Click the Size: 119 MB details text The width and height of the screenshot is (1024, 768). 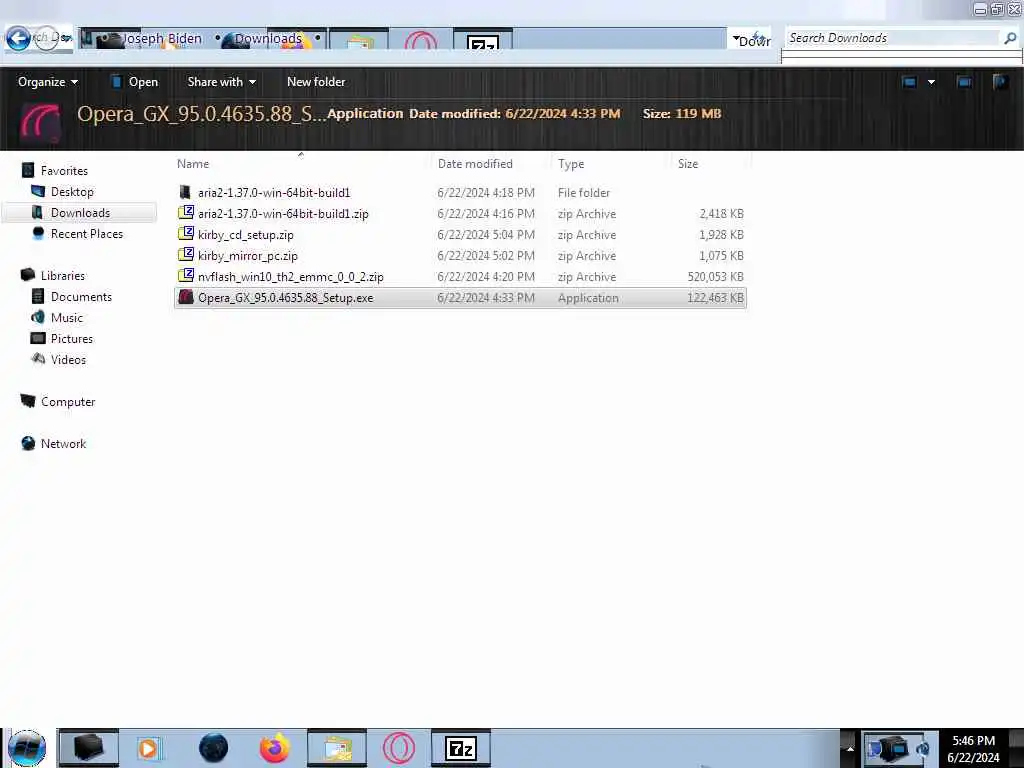[x=682, y=113]
